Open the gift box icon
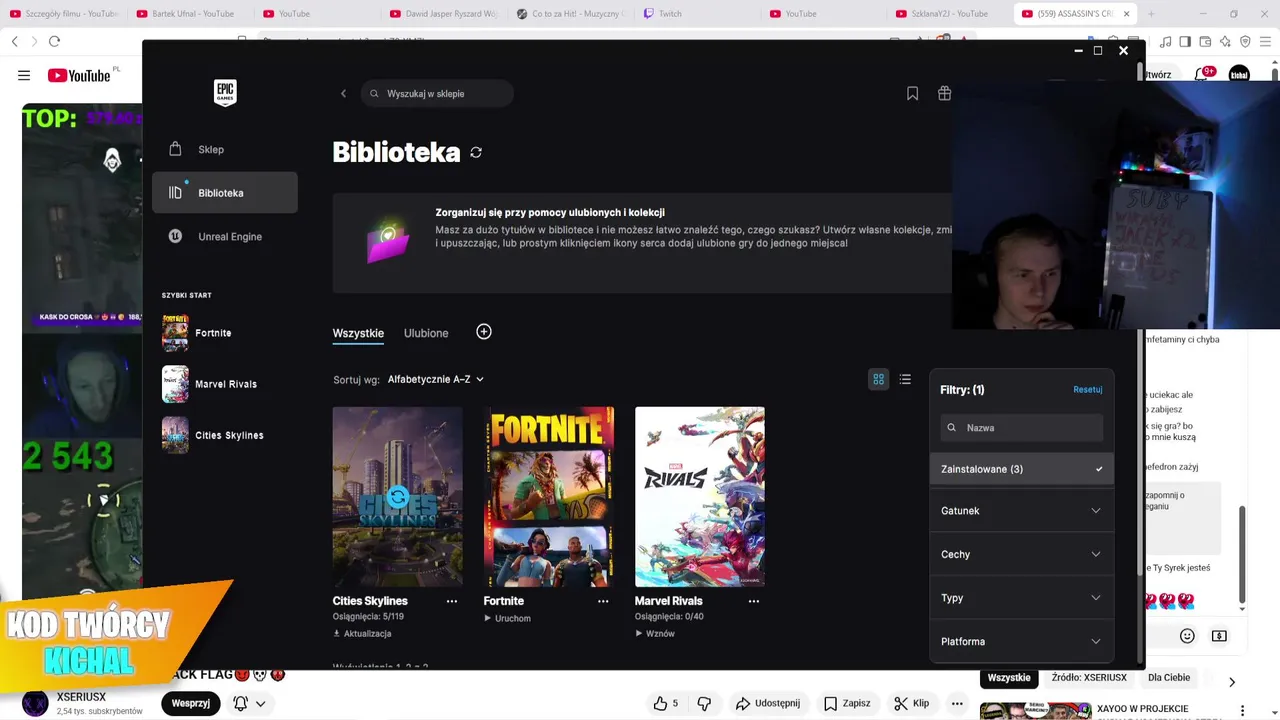The width and height of the screenshot is (1280, 720). point(944,93)
